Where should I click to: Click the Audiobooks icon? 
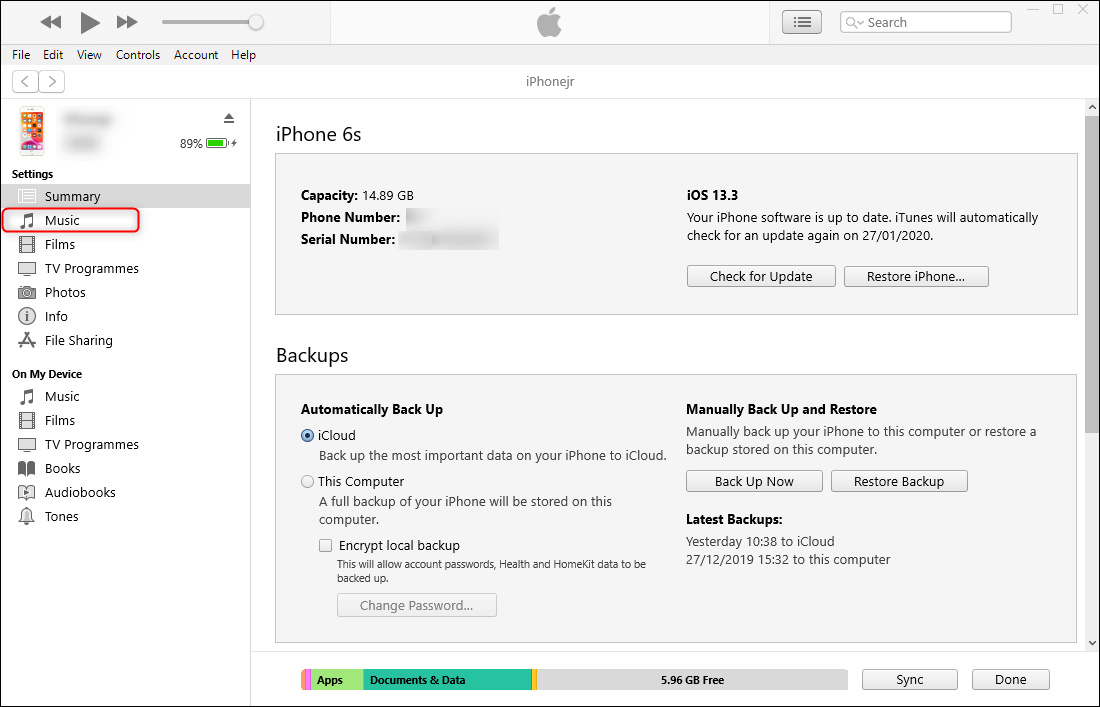click(27, 492)
